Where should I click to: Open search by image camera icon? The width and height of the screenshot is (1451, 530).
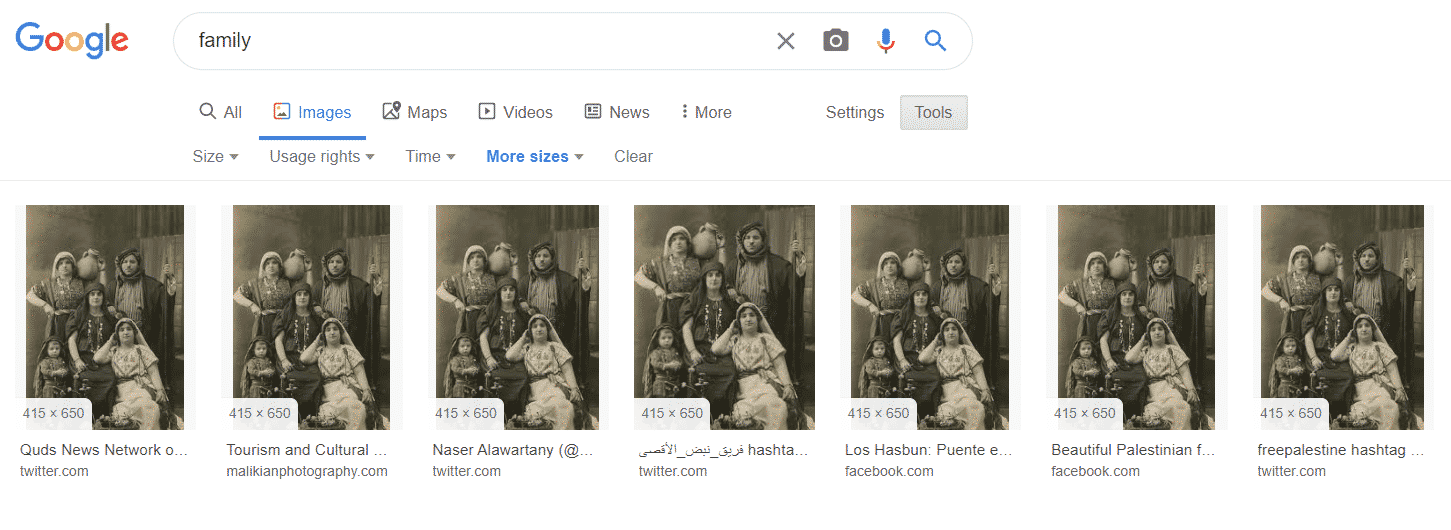[x=836, y=41]
